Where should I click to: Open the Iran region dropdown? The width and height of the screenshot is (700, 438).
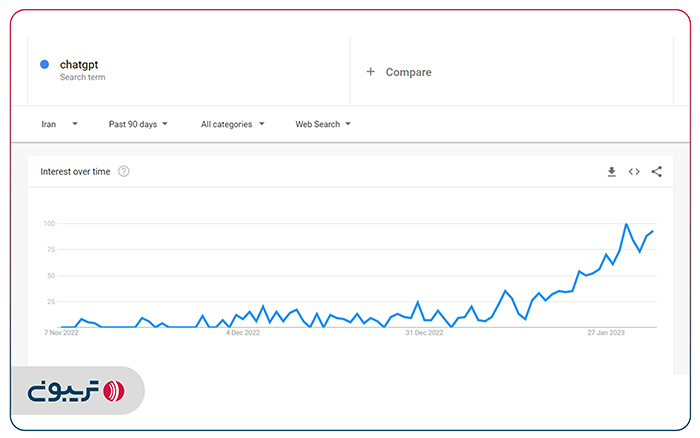[x=59, y=124]
